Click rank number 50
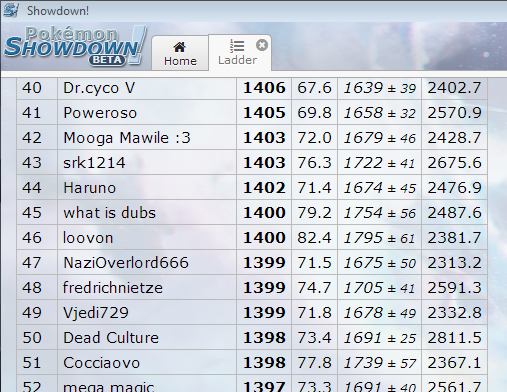The width and height of the screenshot is (507, 392). pos(32,338)
